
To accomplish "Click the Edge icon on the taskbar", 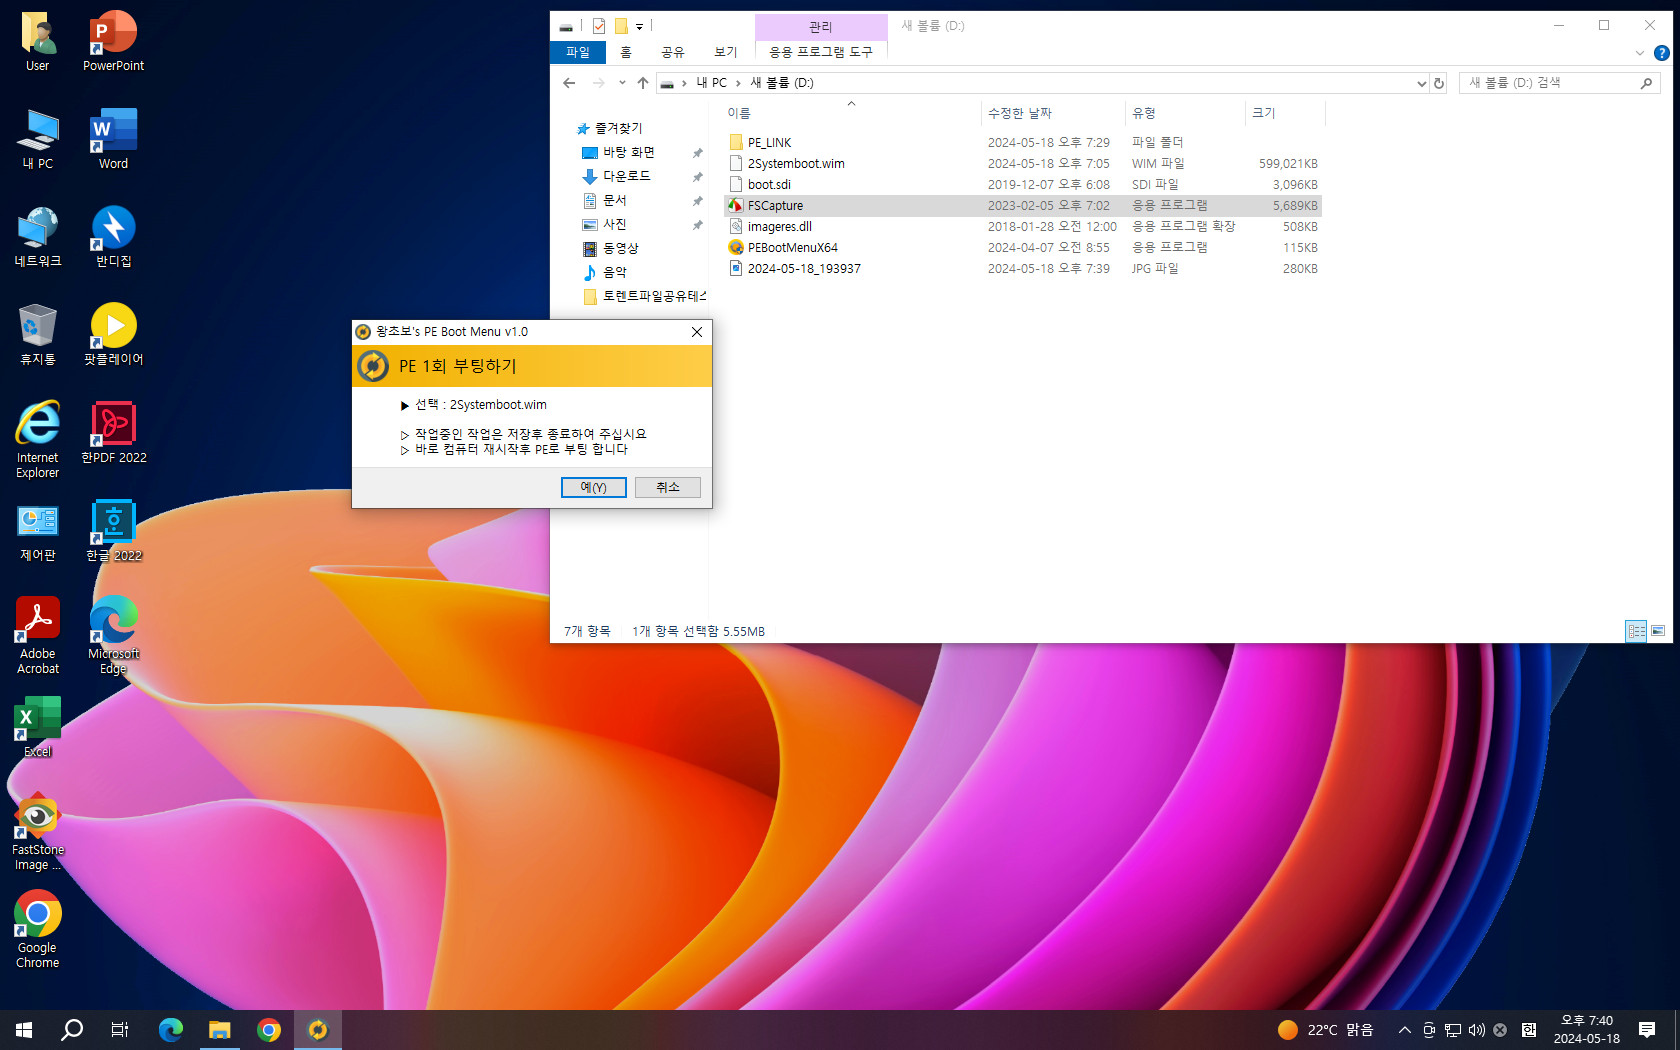I will [171, 1030].
